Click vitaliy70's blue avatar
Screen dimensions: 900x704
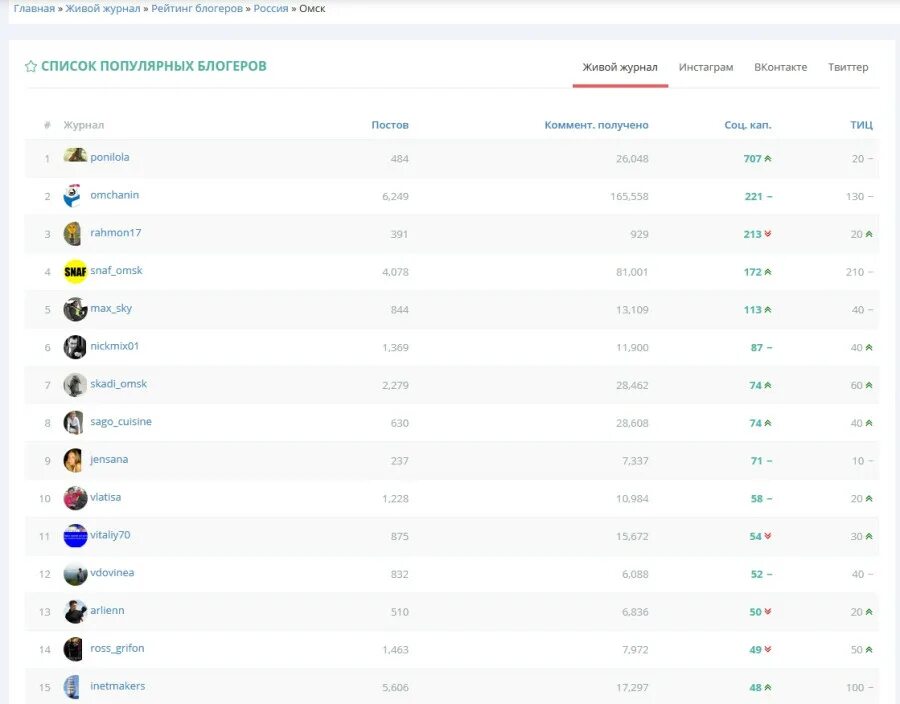pos(75,536)
